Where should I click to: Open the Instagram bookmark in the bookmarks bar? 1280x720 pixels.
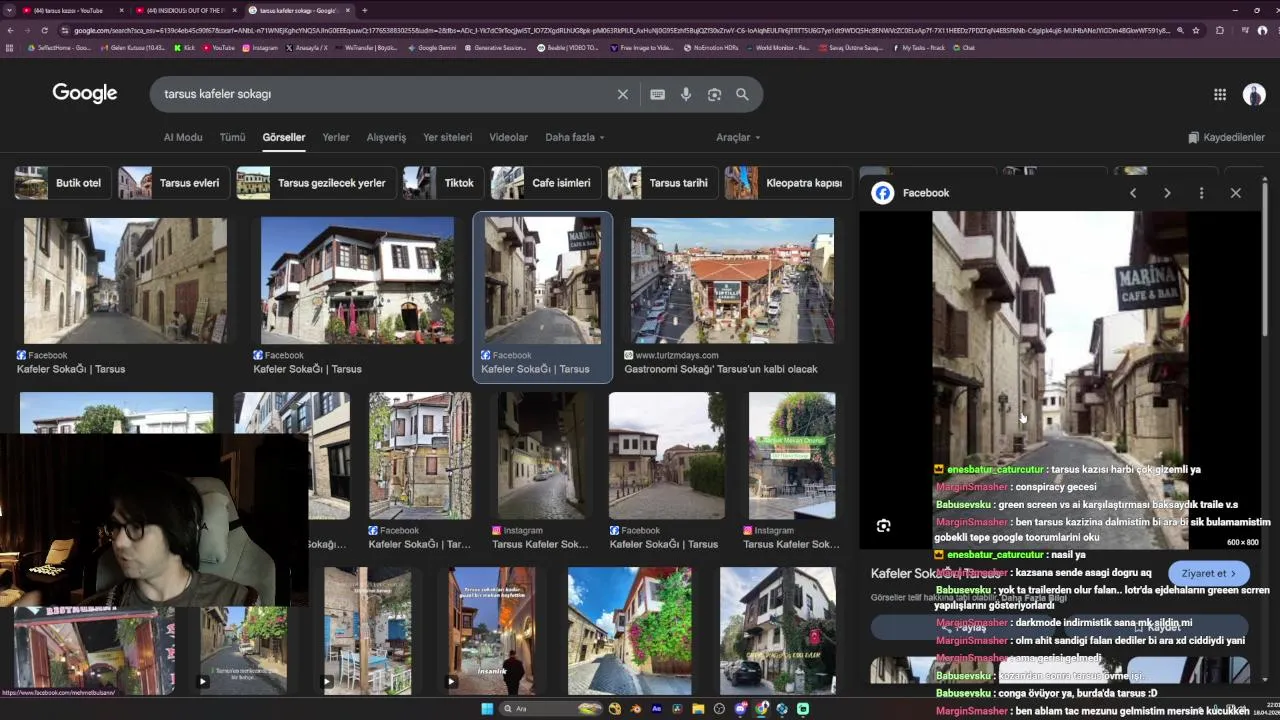tap(260, 47)
